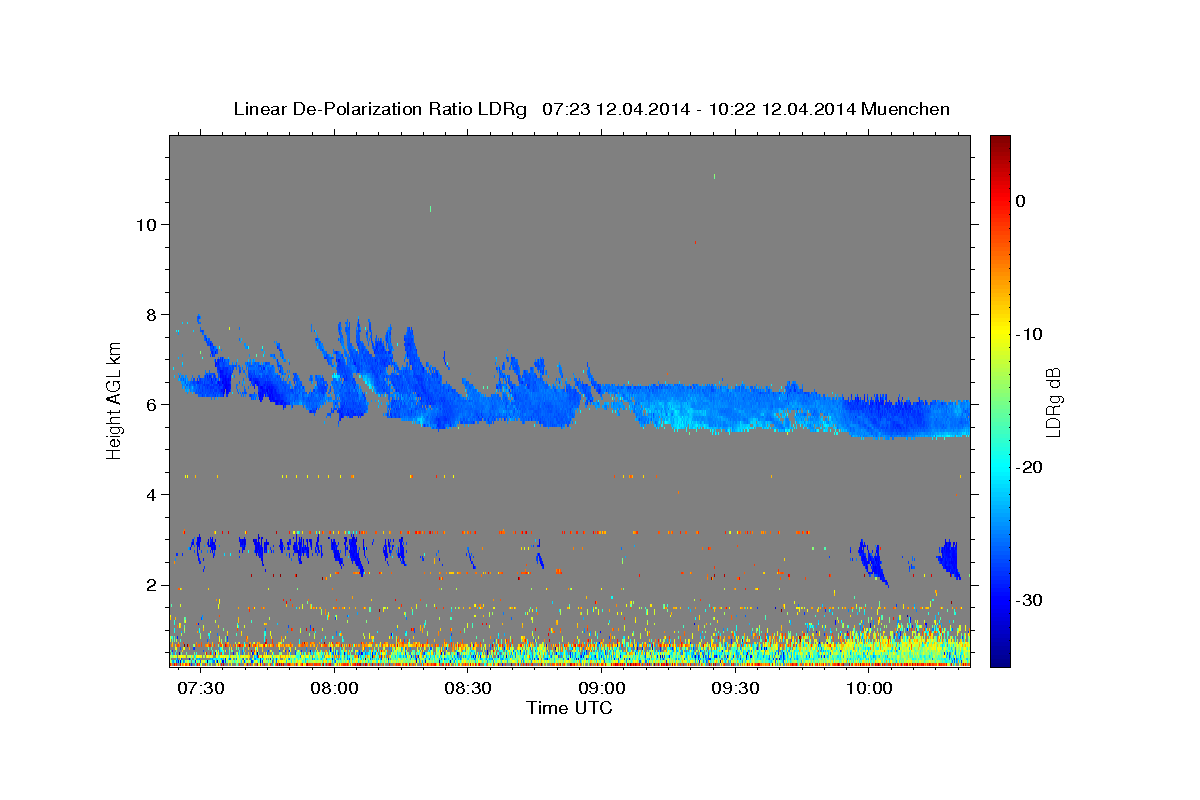Screen dimensions: 1200x800
Task: Click the 'Time UTC' axis label
Action: point(569,708)
